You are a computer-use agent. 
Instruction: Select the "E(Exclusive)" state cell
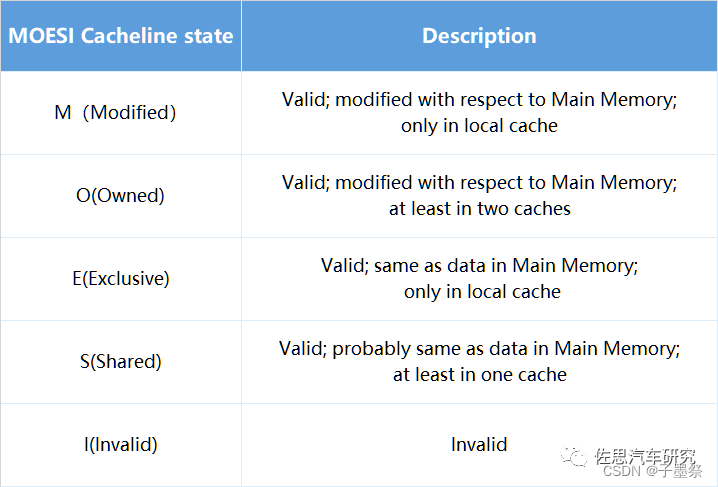(120, 278)
